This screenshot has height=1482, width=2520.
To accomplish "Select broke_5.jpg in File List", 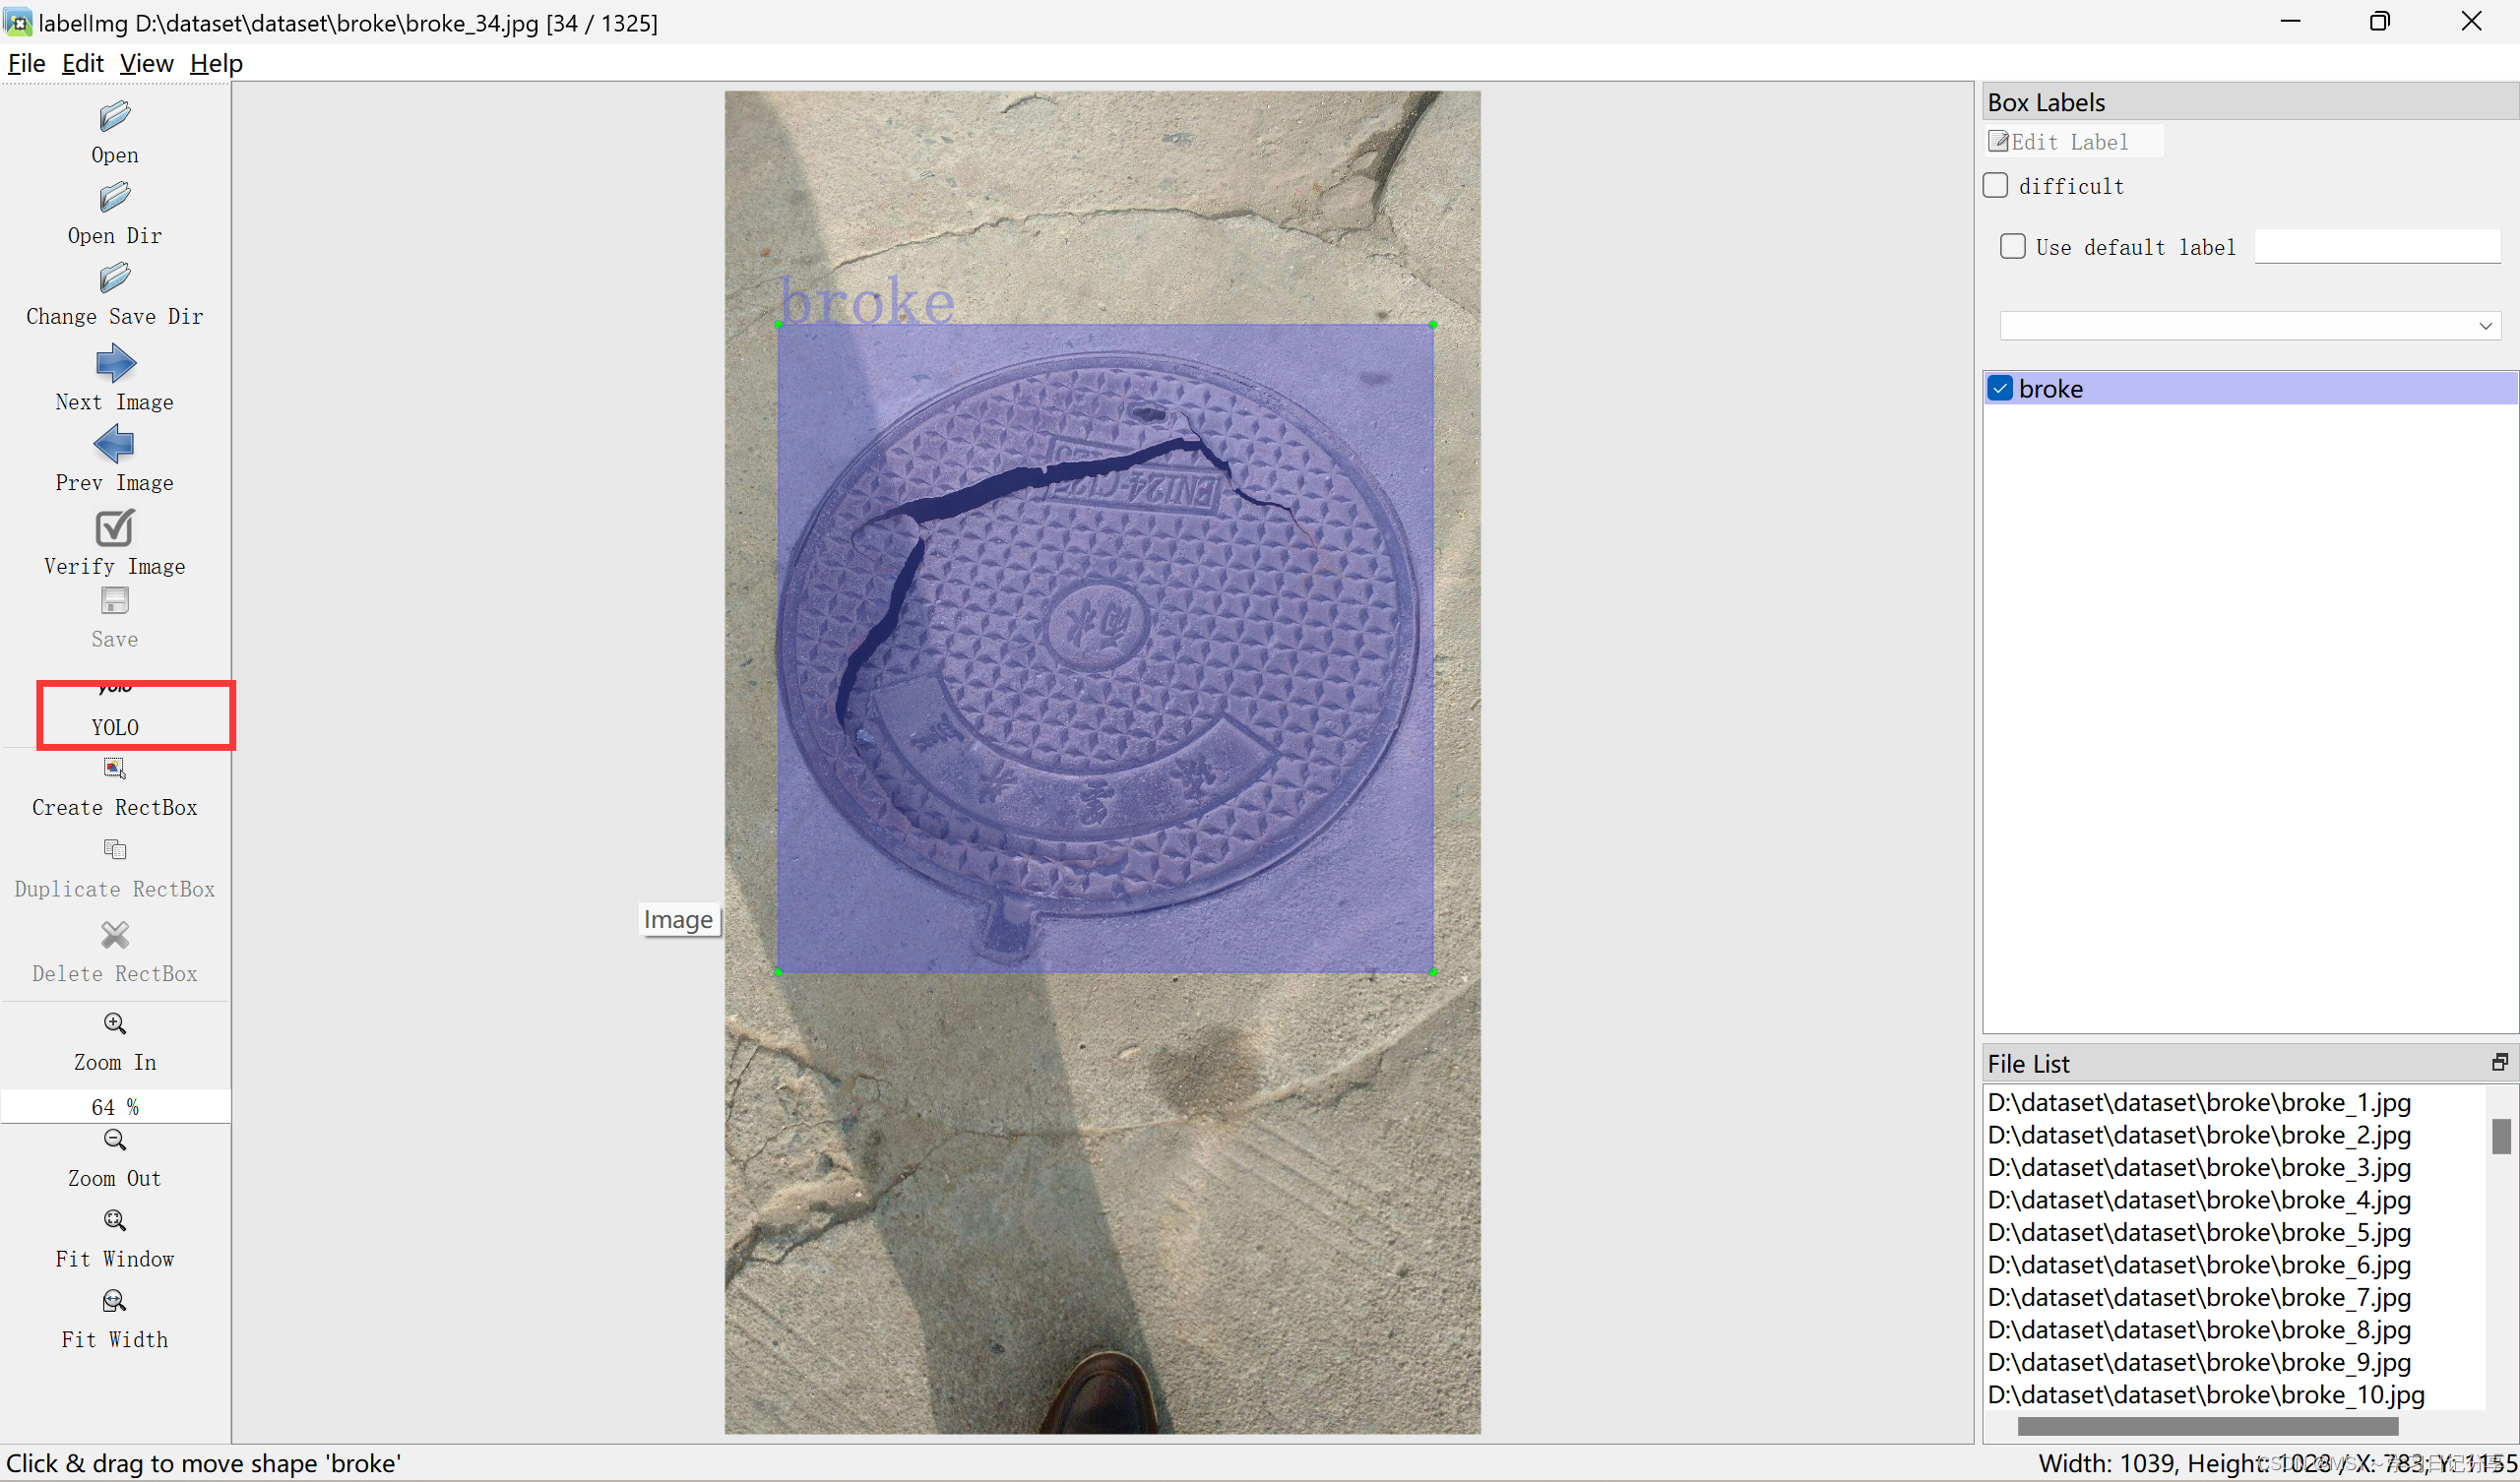I will 2198,1233.
